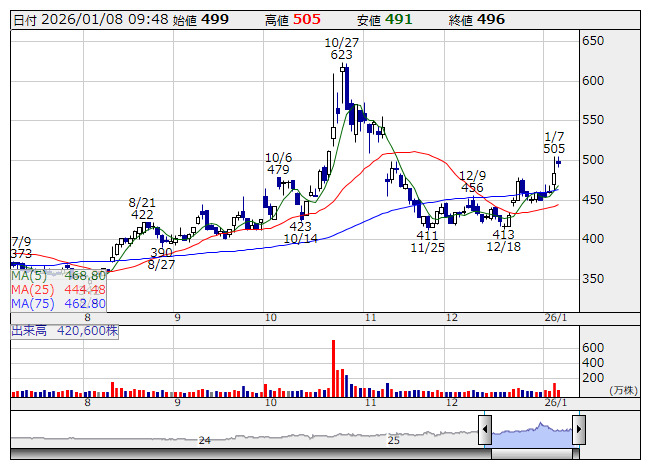Click the 1/7 high label 505
Viewport: 653px width, 470px height.
point(555,148)
